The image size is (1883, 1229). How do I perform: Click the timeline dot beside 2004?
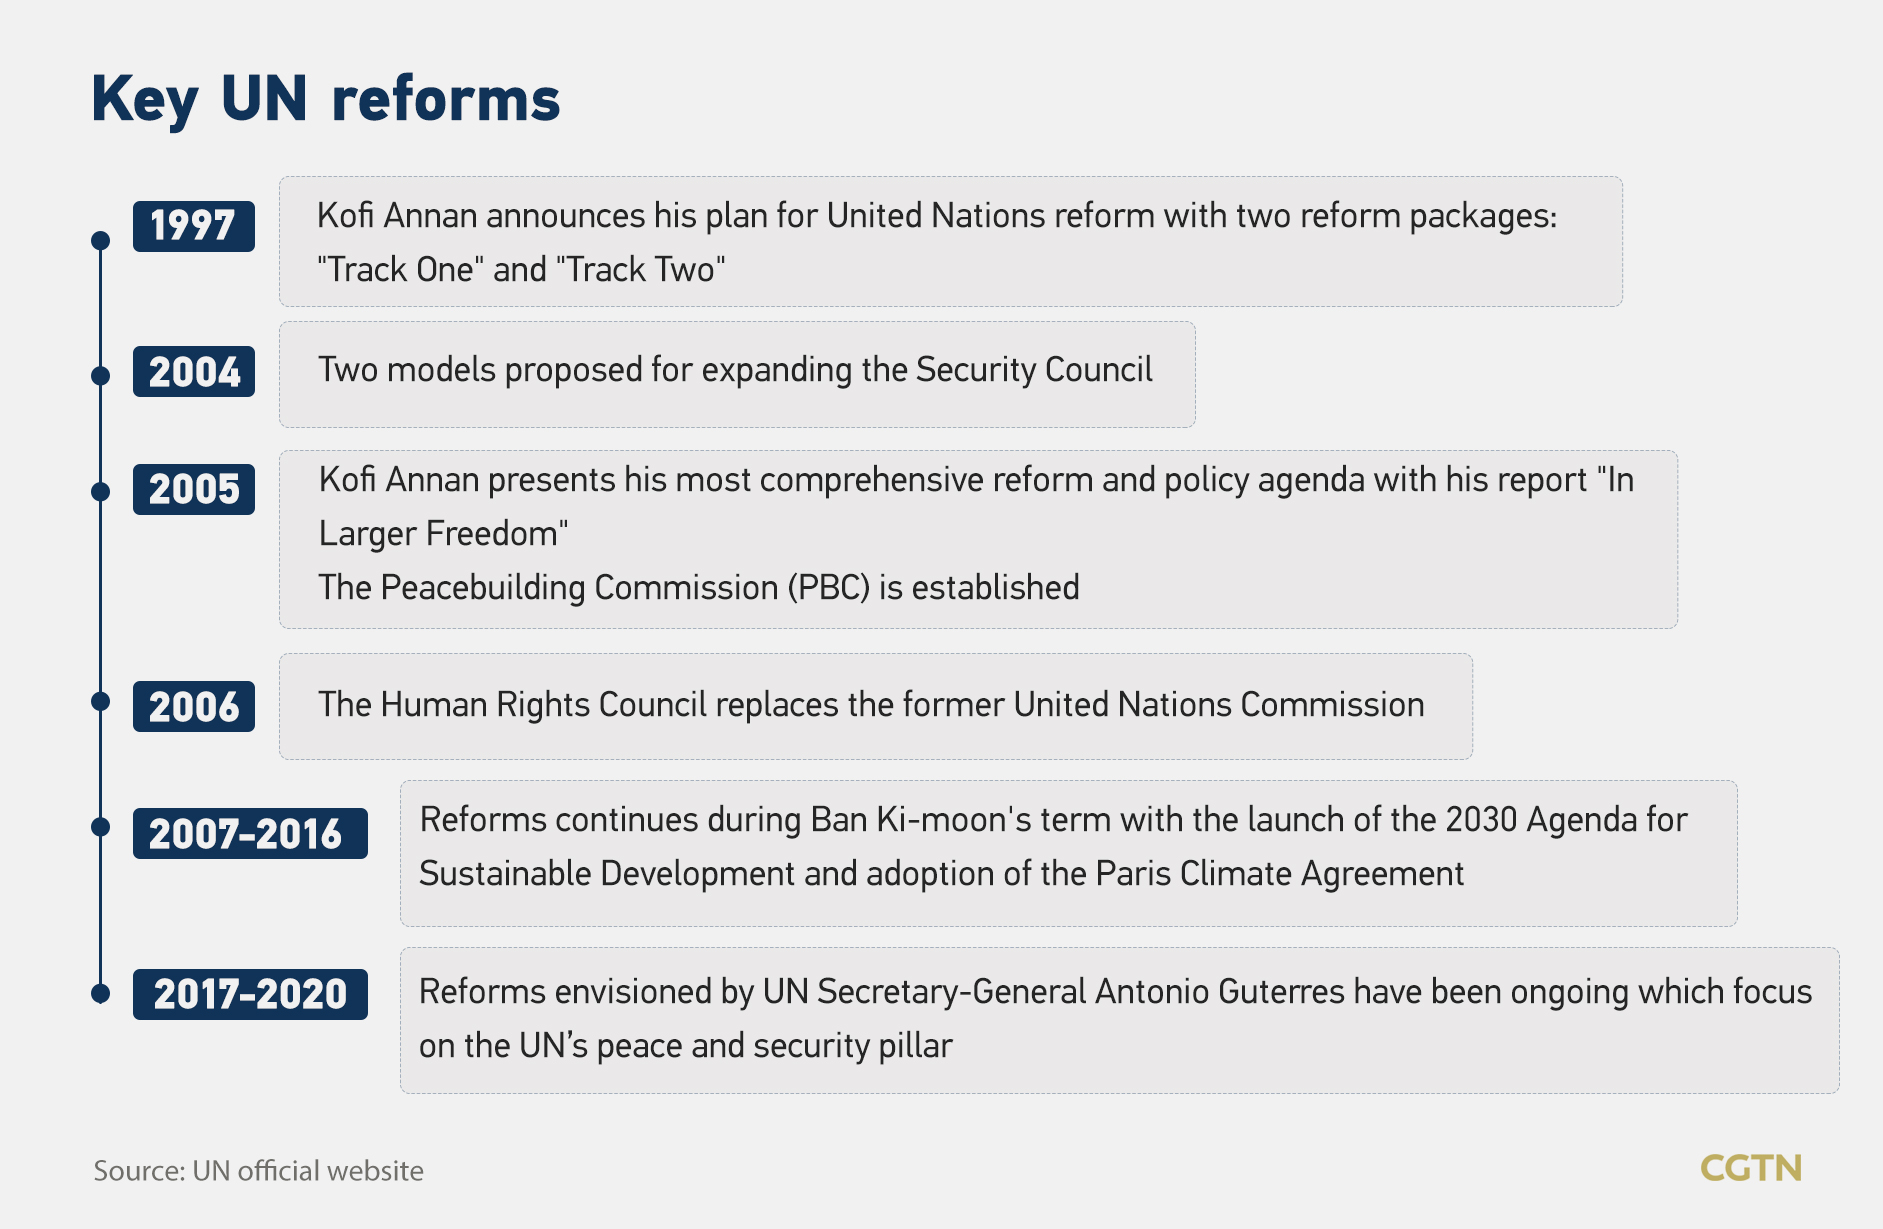pos(100,376)
